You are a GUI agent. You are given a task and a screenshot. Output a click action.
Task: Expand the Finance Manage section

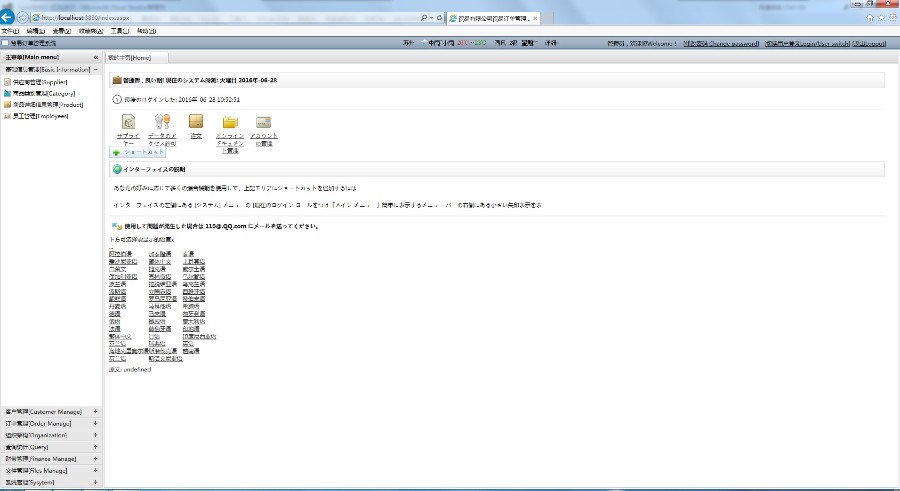point(95,459)
